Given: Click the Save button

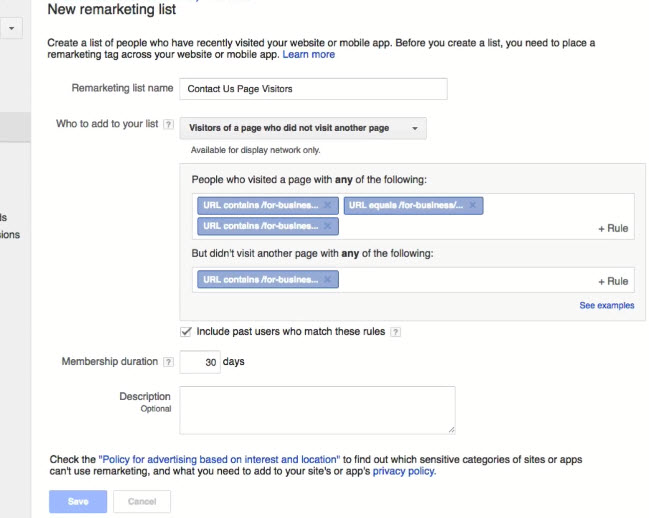Looking at the screenshot, I should (78, 501).
